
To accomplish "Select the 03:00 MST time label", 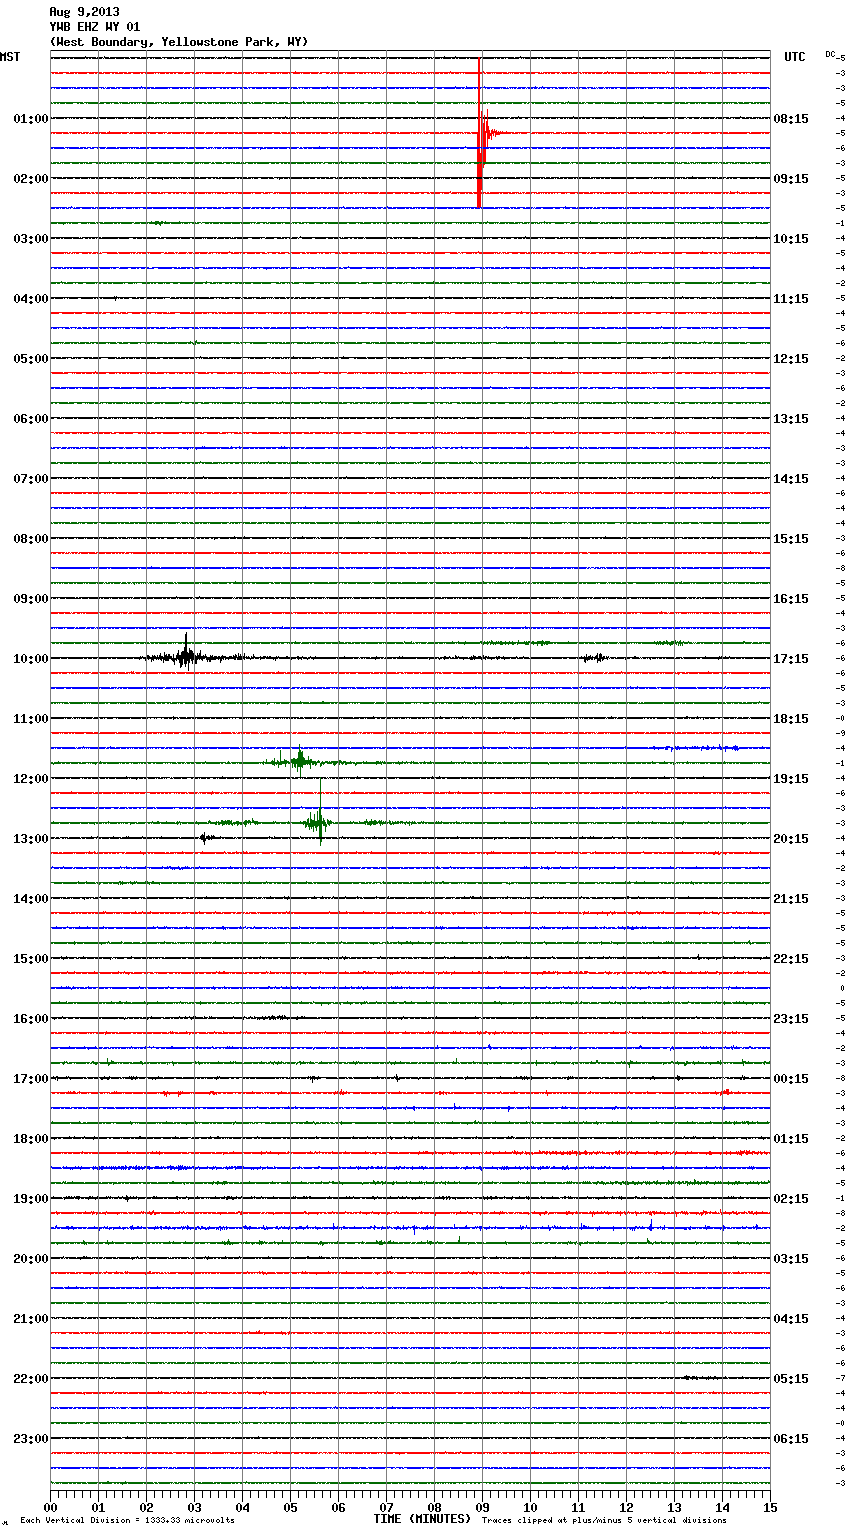I will pyautogui.click(x=31, y=239).
